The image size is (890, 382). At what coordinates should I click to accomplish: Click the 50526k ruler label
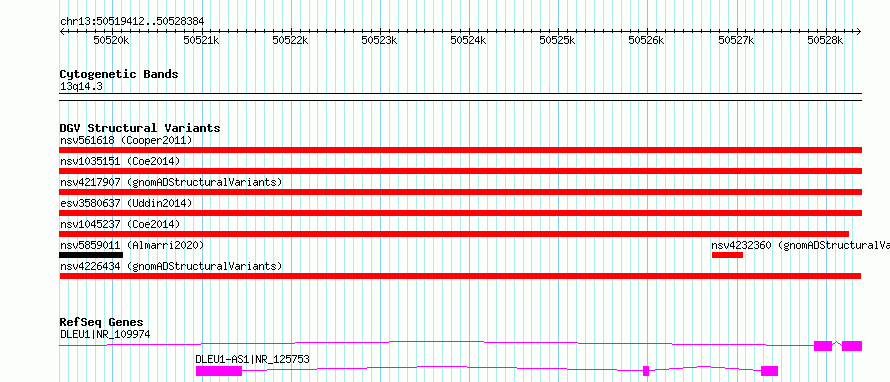click(x=646, y=40)
